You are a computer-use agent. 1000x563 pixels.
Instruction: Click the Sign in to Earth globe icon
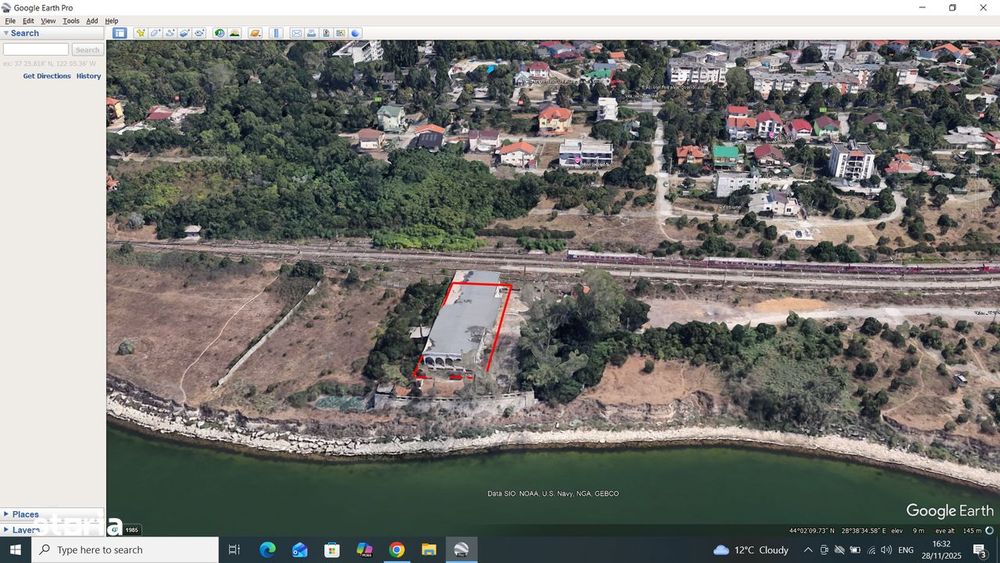[355, 33]
